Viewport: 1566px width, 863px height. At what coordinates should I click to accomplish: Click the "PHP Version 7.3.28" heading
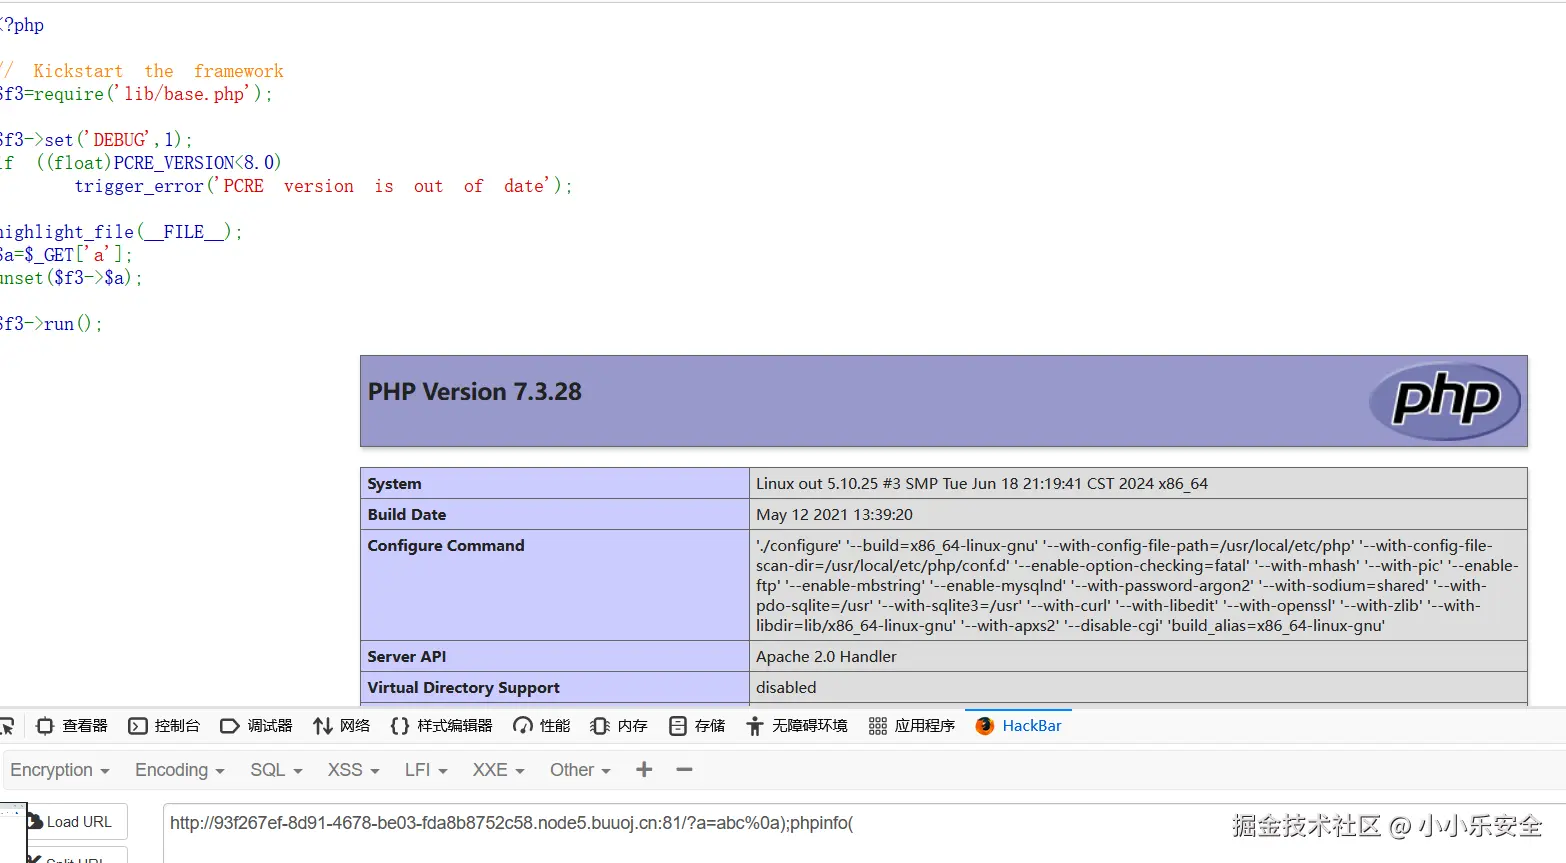(475, 392)
